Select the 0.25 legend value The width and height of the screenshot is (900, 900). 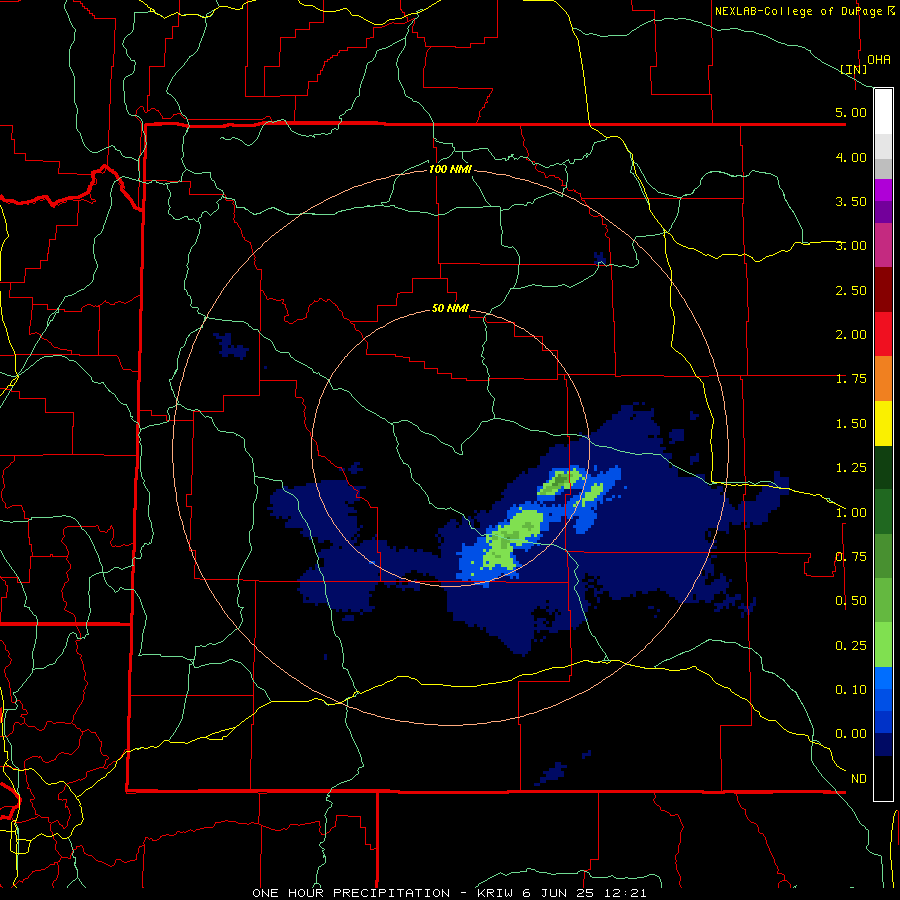[x=851, y=646]
